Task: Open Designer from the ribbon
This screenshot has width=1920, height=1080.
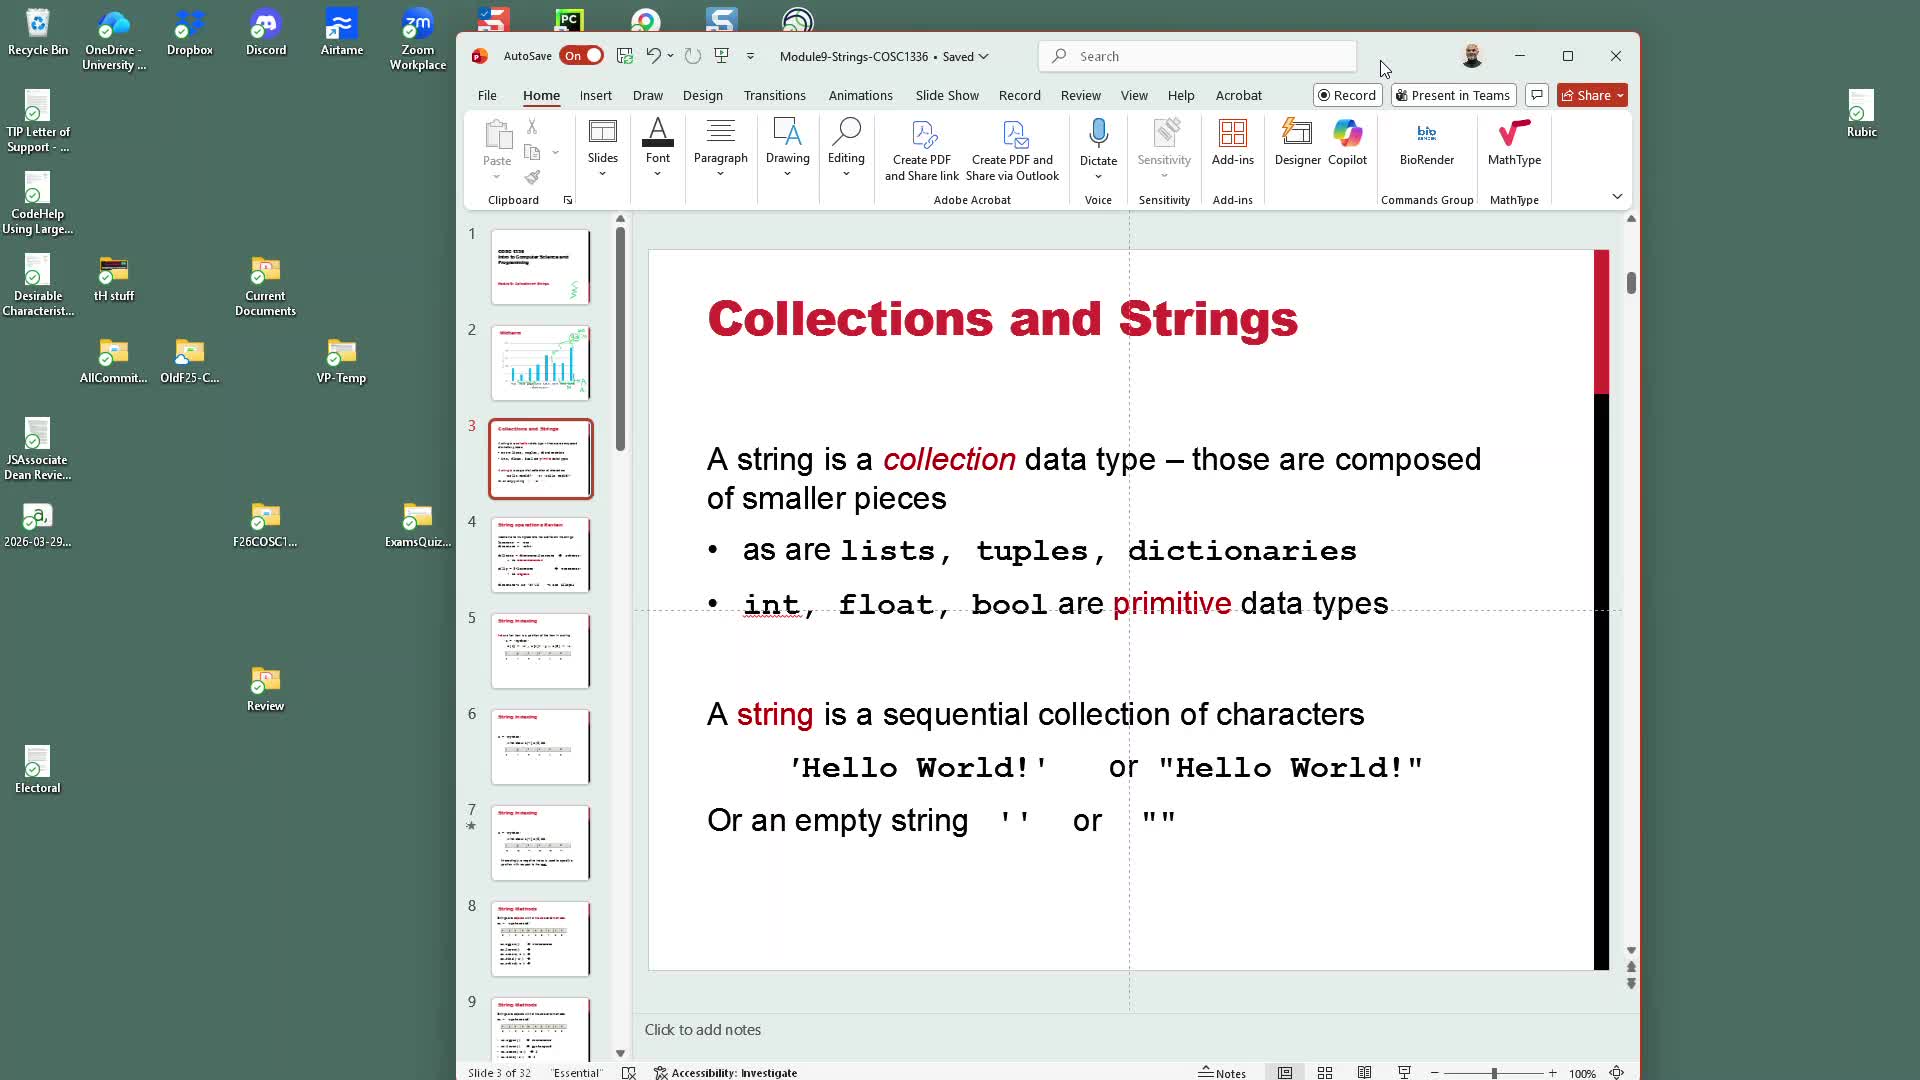Action: click(x=1297, y=133)
